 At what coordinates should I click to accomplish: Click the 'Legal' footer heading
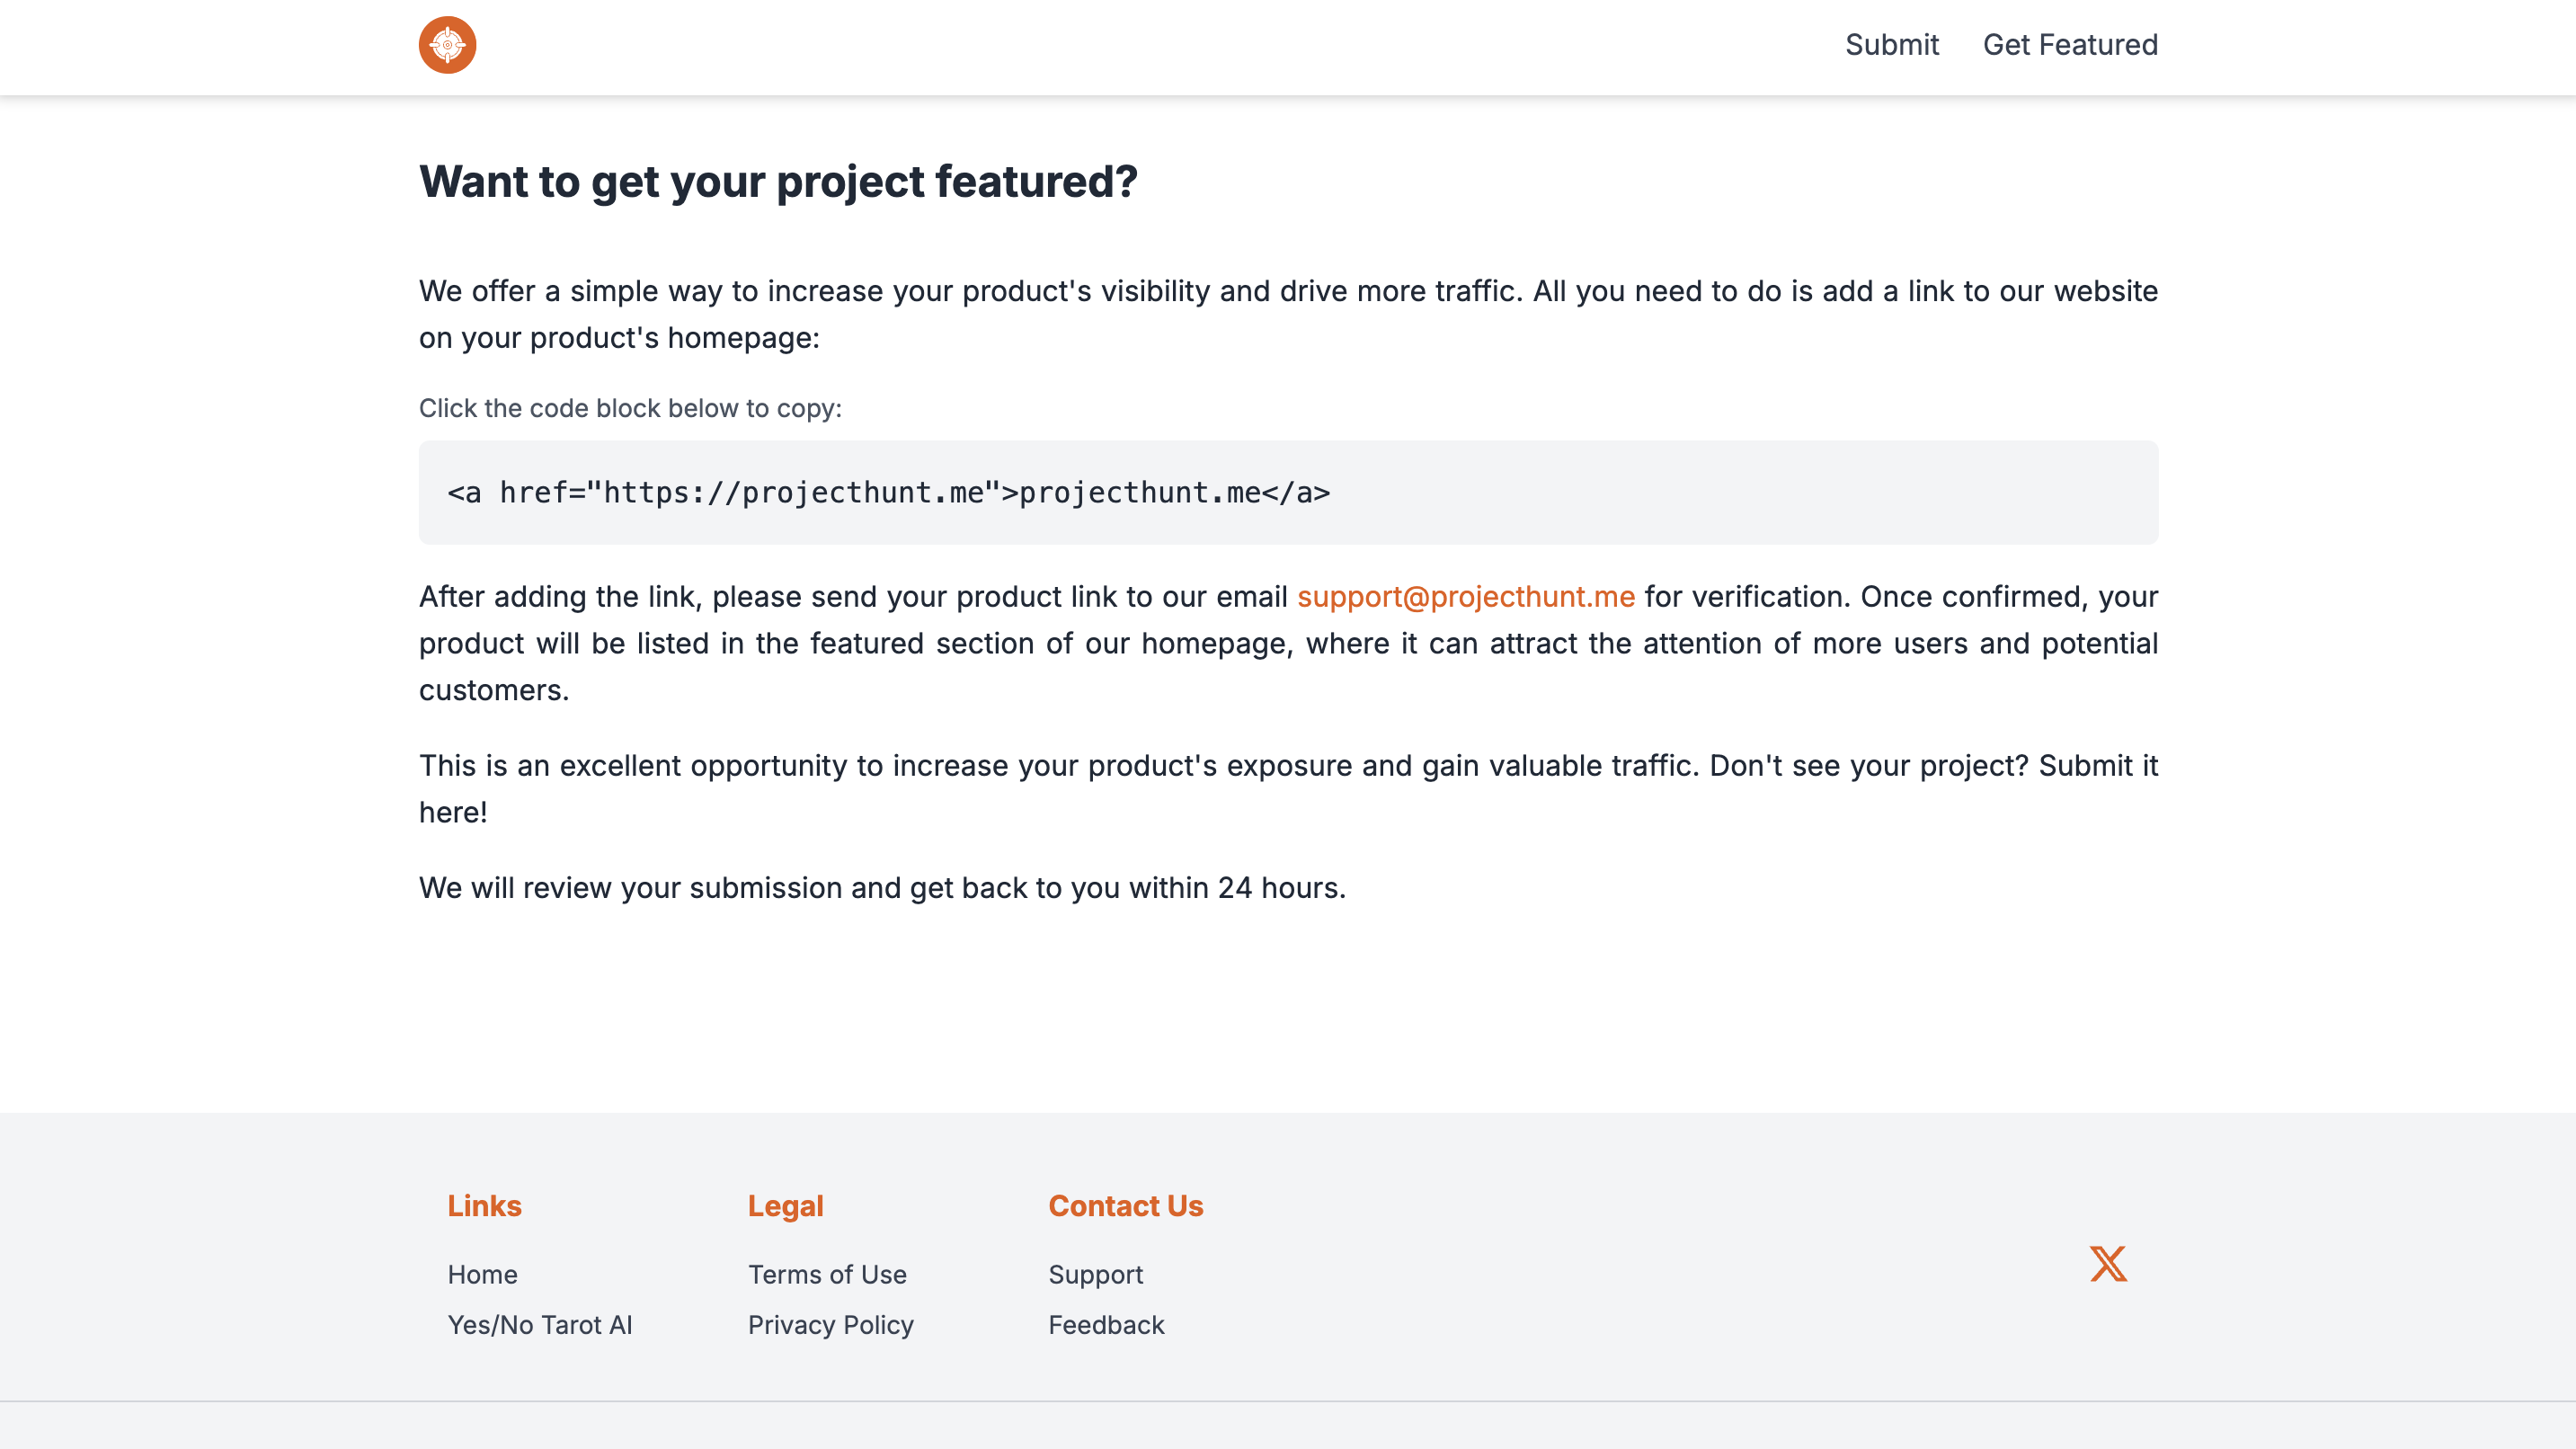click(785, 1206)
